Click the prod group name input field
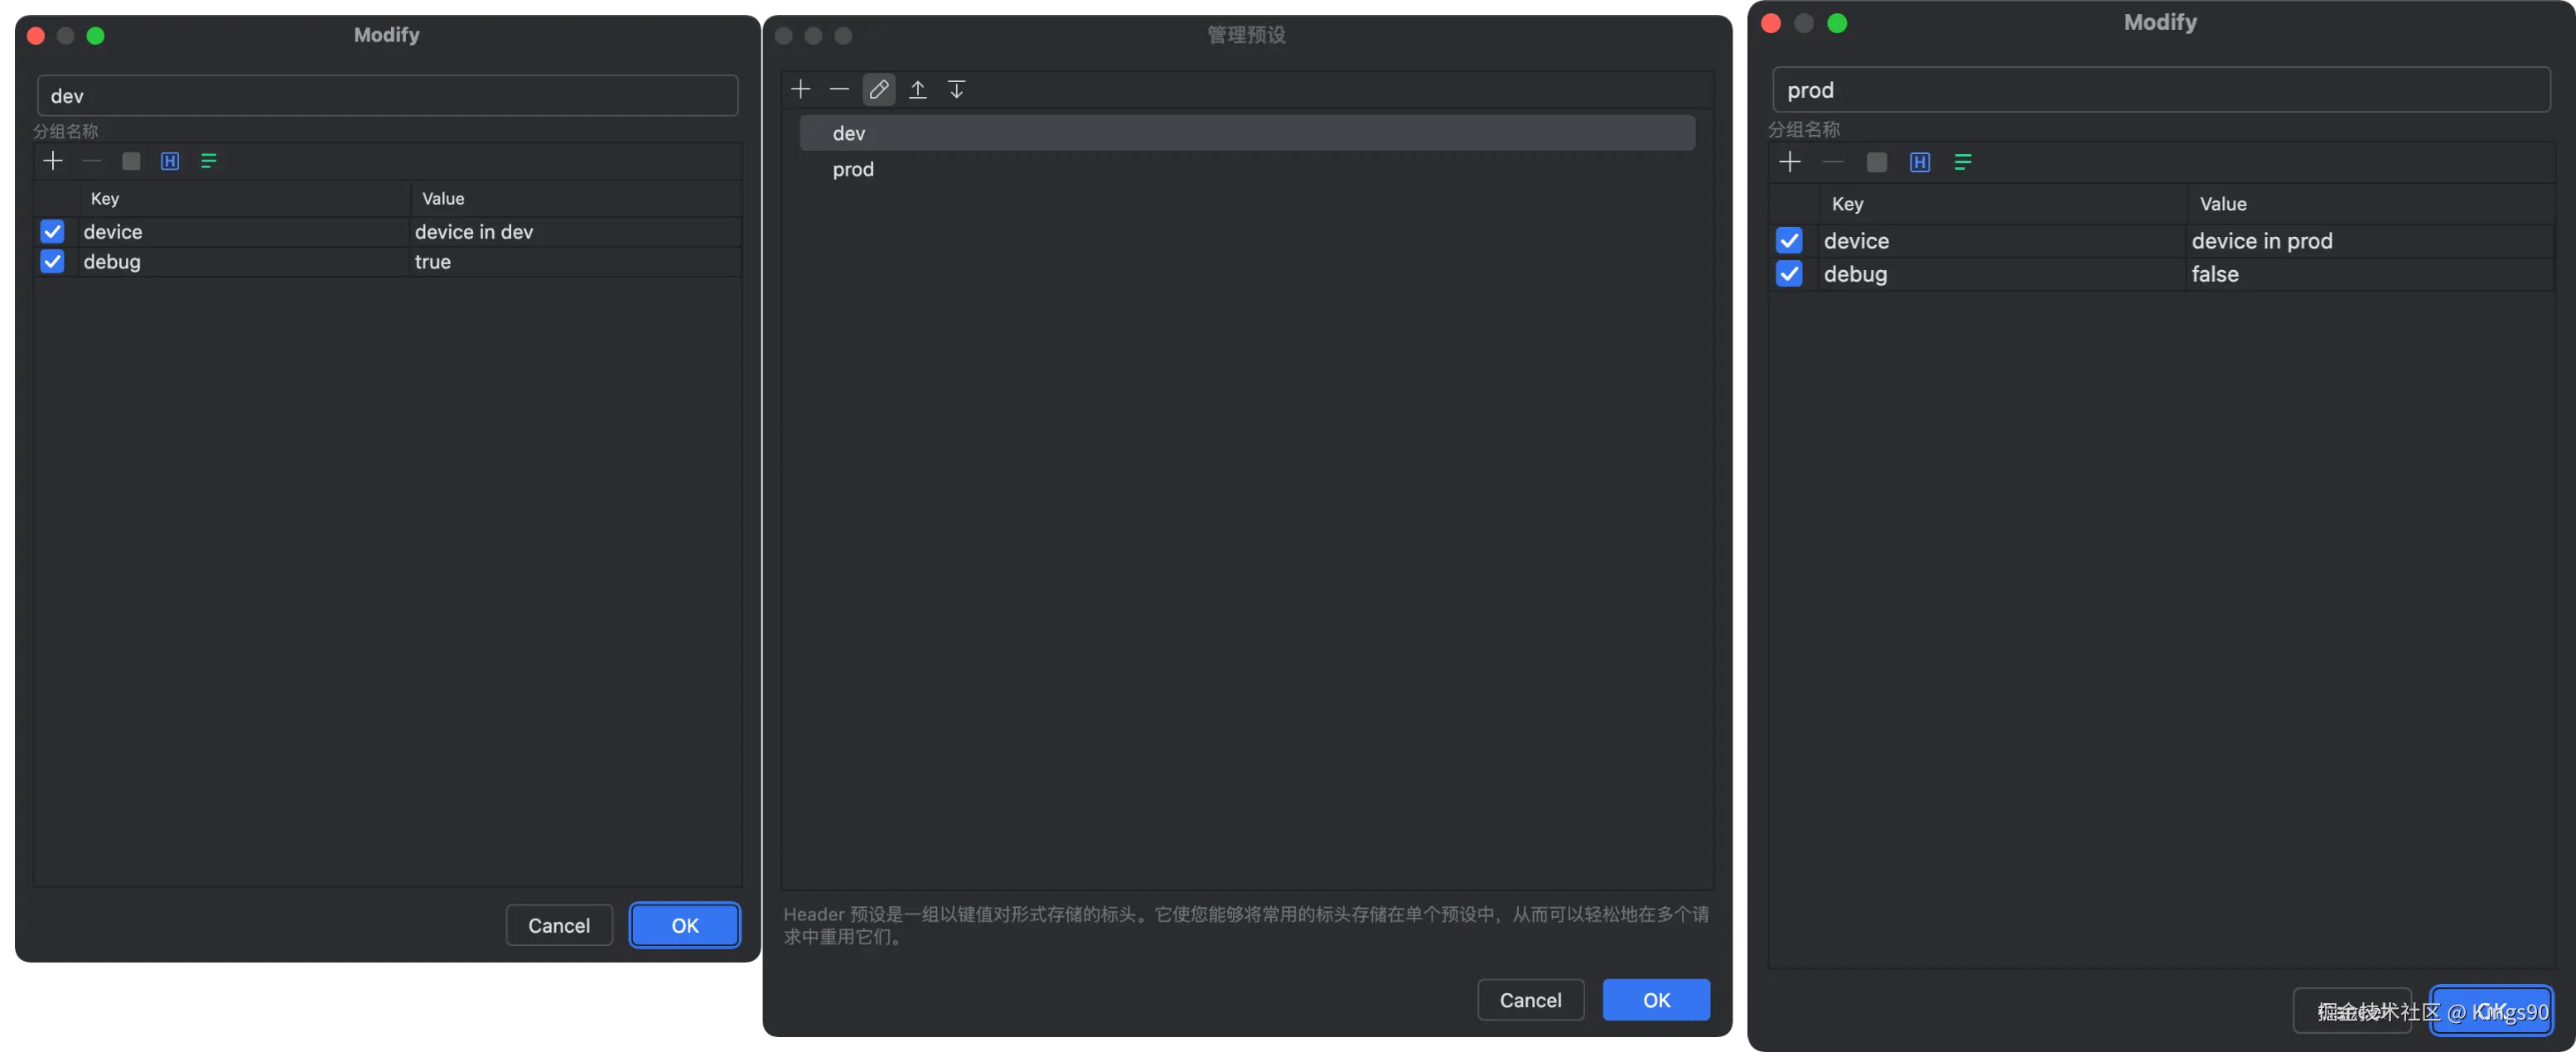 pyautogui.click(x=2160, y=90)
